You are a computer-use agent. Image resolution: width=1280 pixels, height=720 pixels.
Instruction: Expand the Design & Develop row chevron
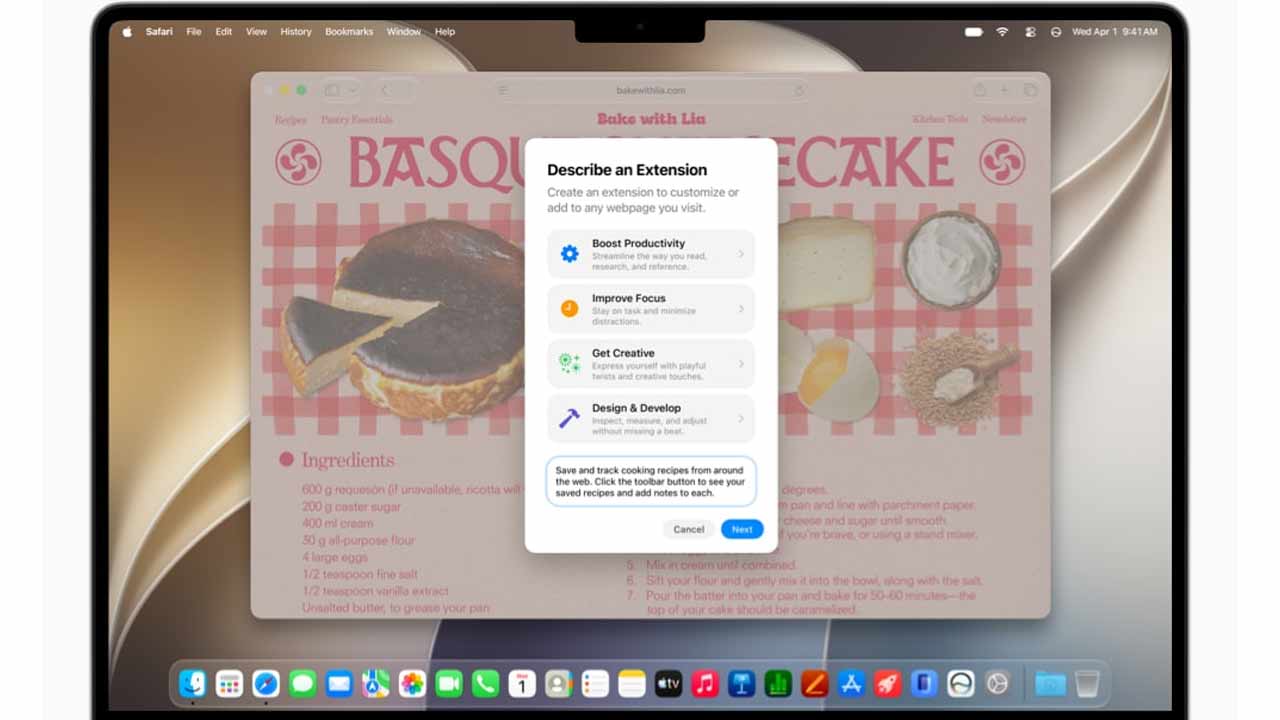(741, 419)
